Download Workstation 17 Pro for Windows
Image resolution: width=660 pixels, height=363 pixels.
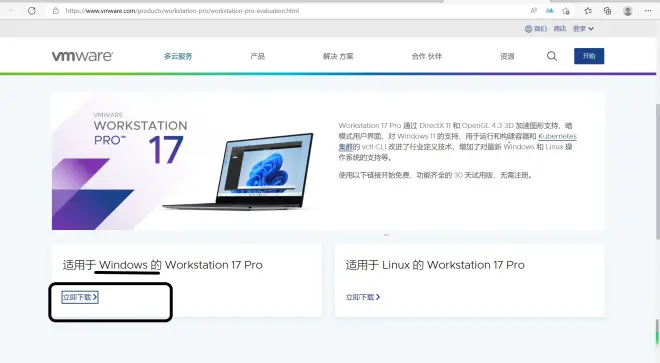[80, 297]
